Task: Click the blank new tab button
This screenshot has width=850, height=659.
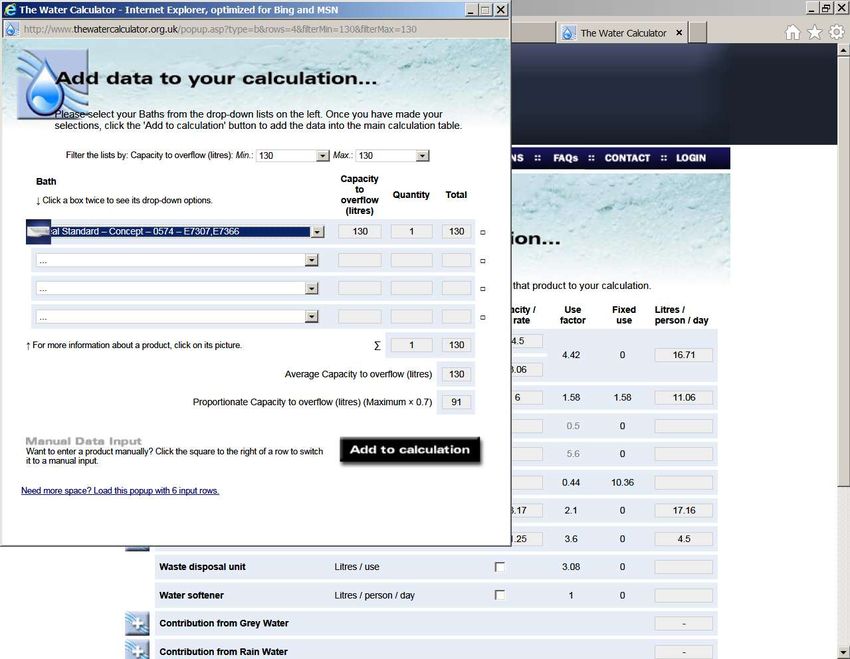Action: [x=698, y=33]
